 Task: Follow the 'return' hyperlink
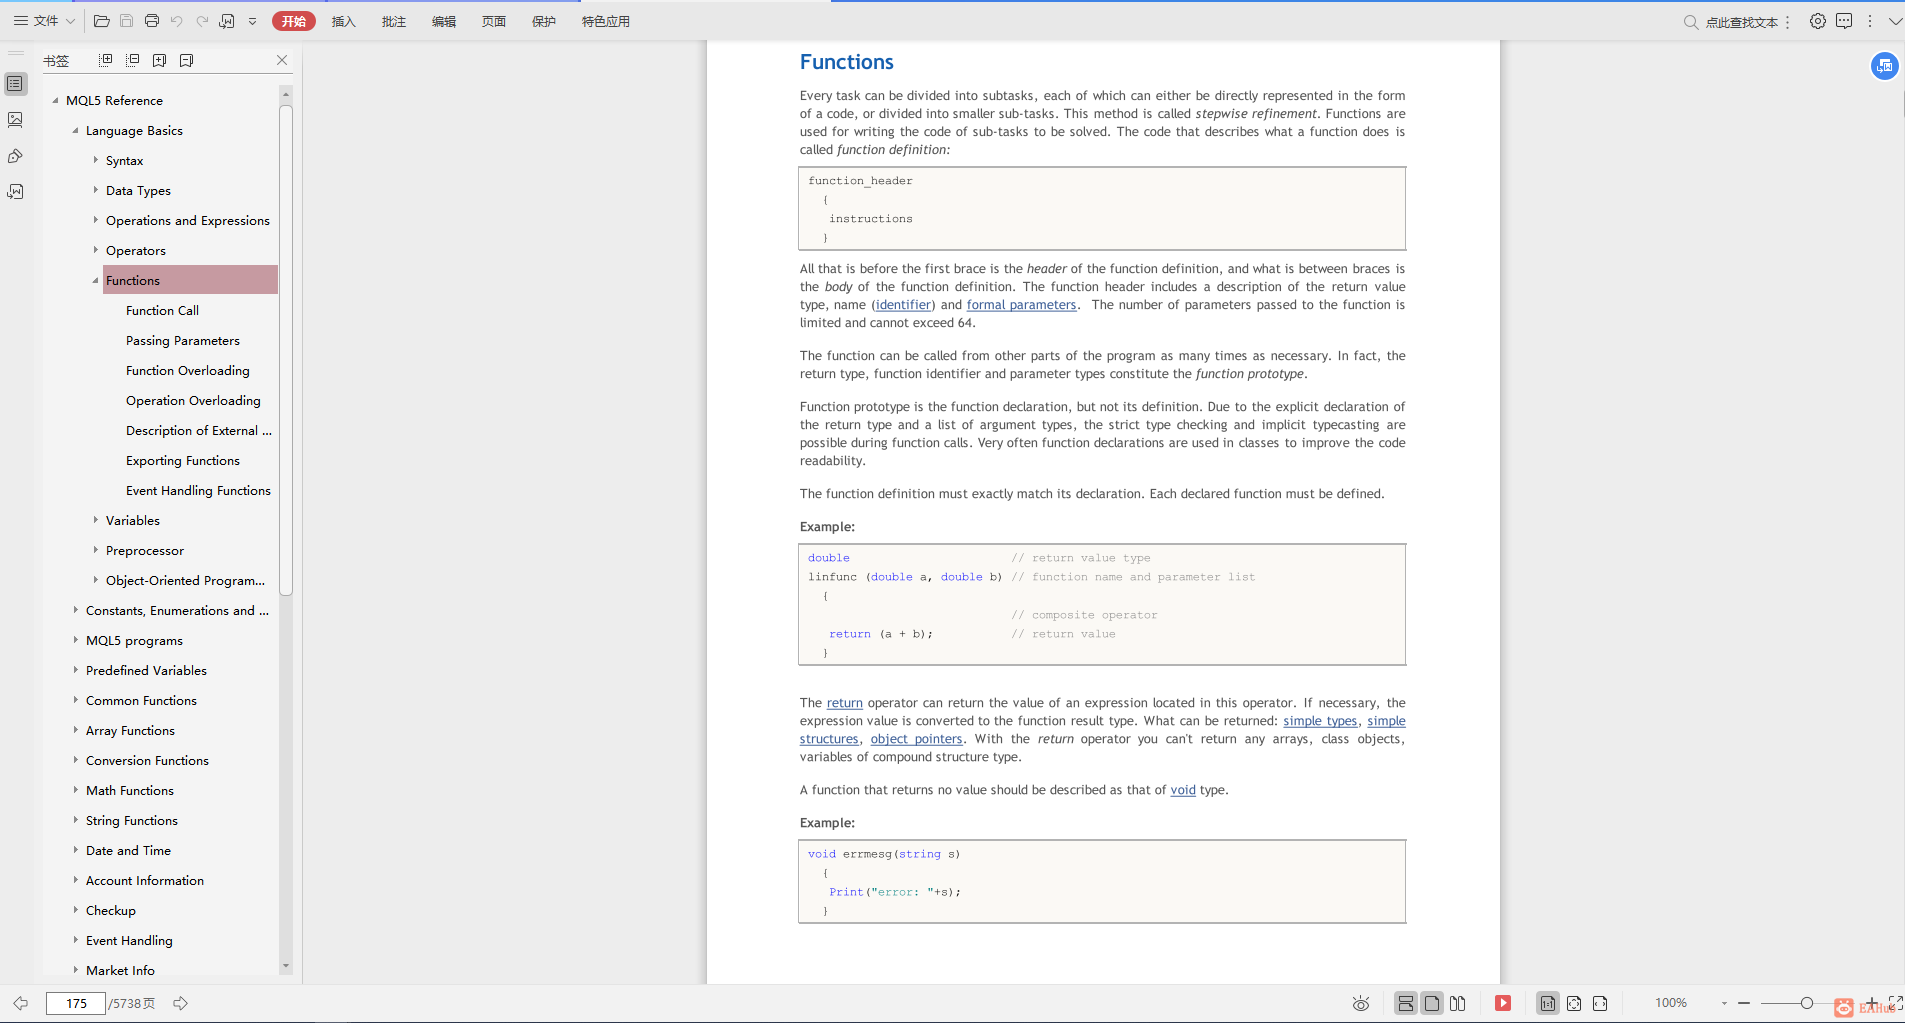[845, 703]
